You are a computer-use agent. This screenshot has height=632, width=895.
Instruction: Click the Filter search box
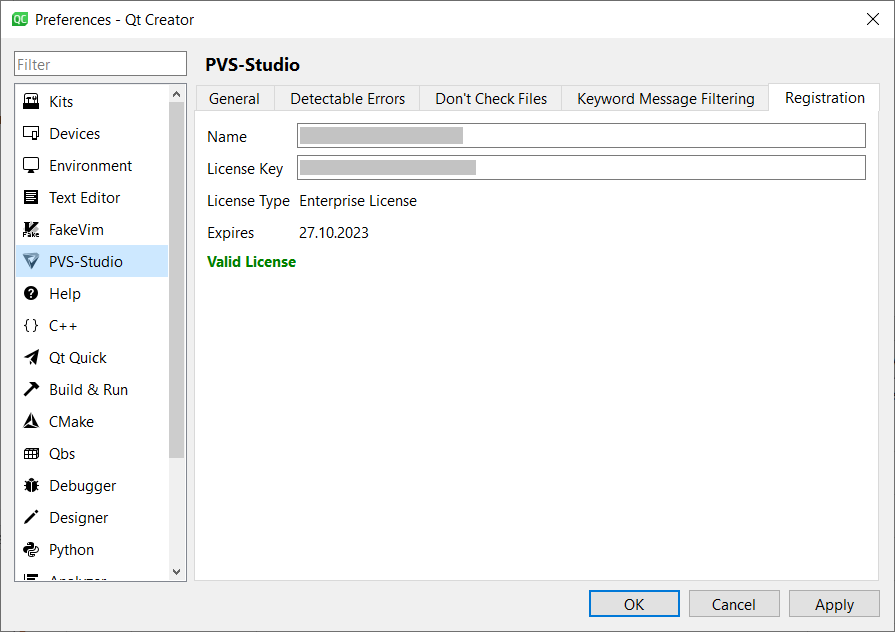[99, 63]
